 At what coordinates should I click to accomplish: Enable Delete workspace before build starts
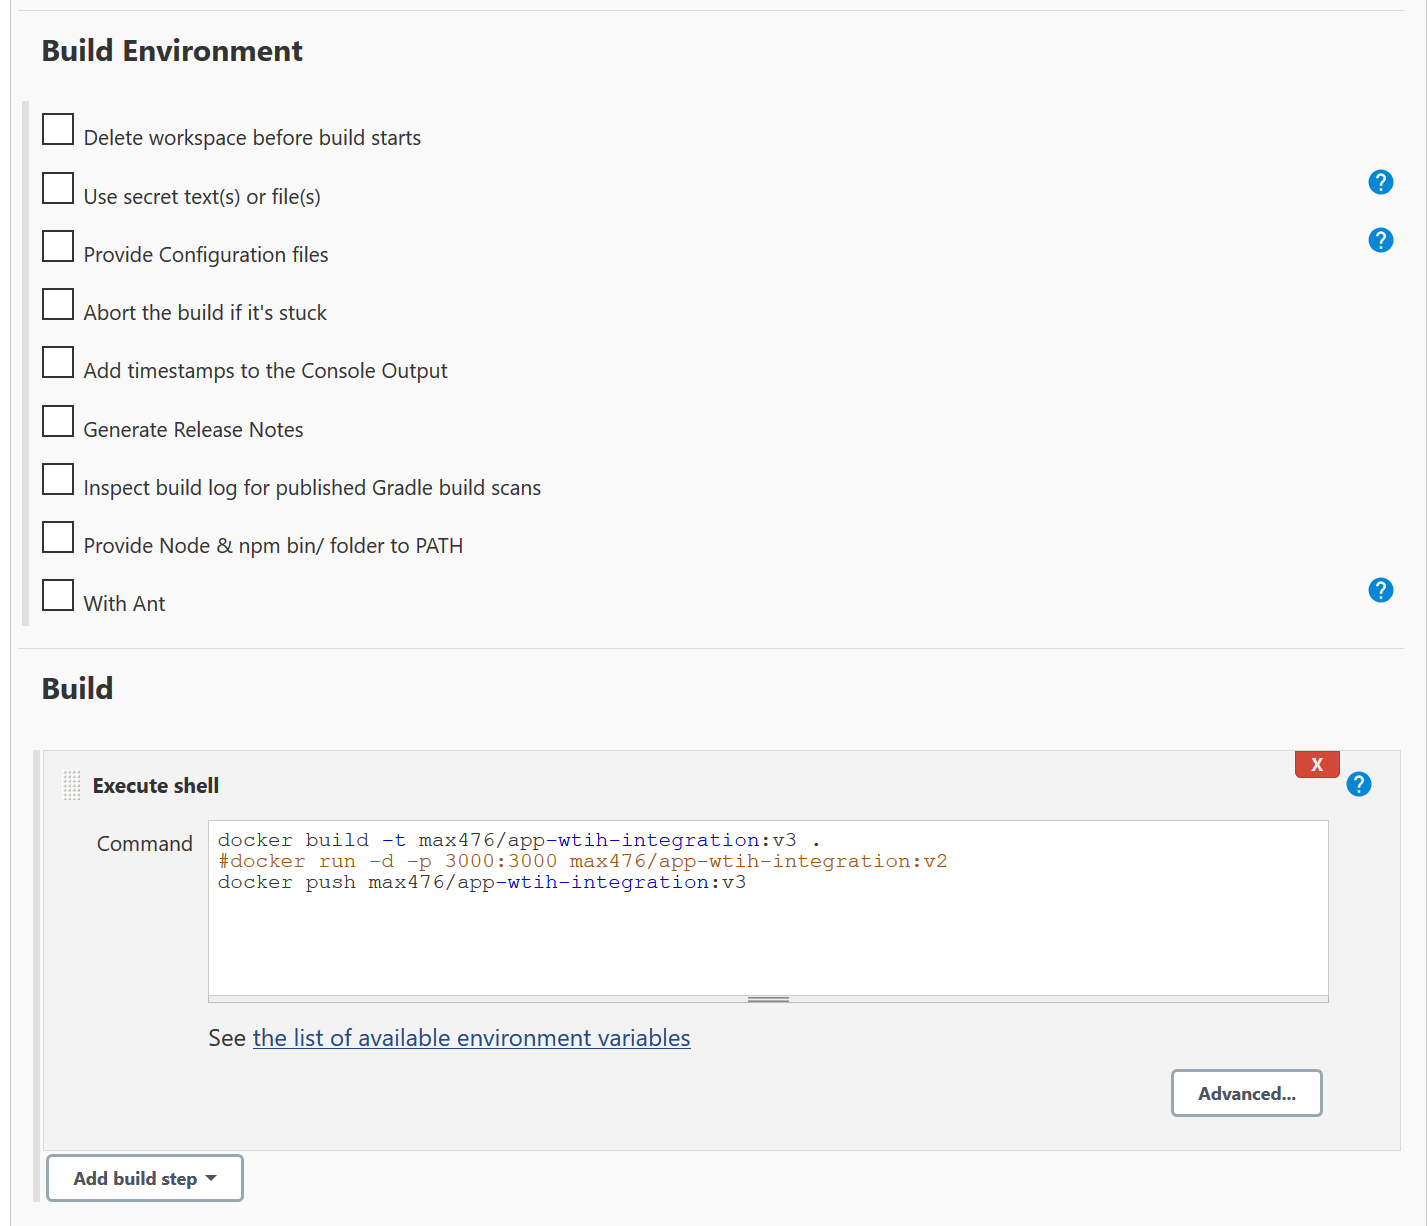click(x=58, y=129)
